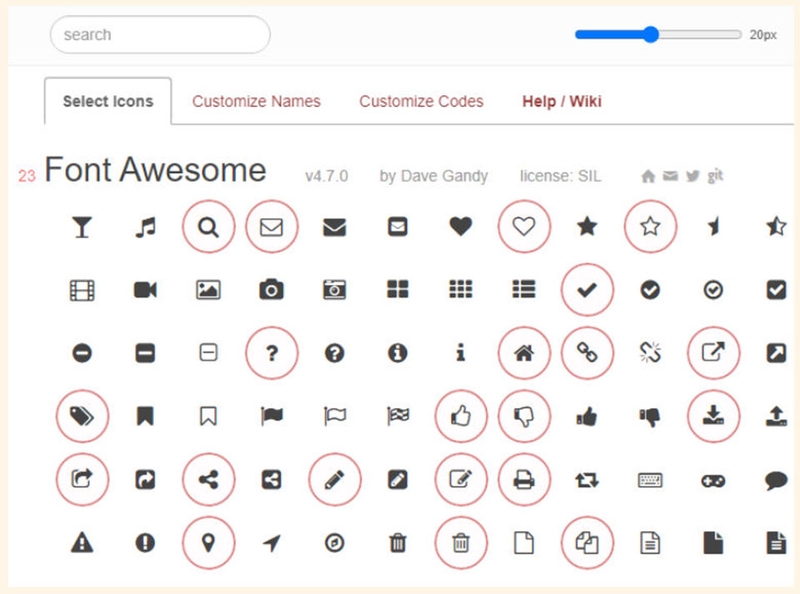The image size is (800, 594).
Task: Select the solid star icon
Action: tap(587, 227)
